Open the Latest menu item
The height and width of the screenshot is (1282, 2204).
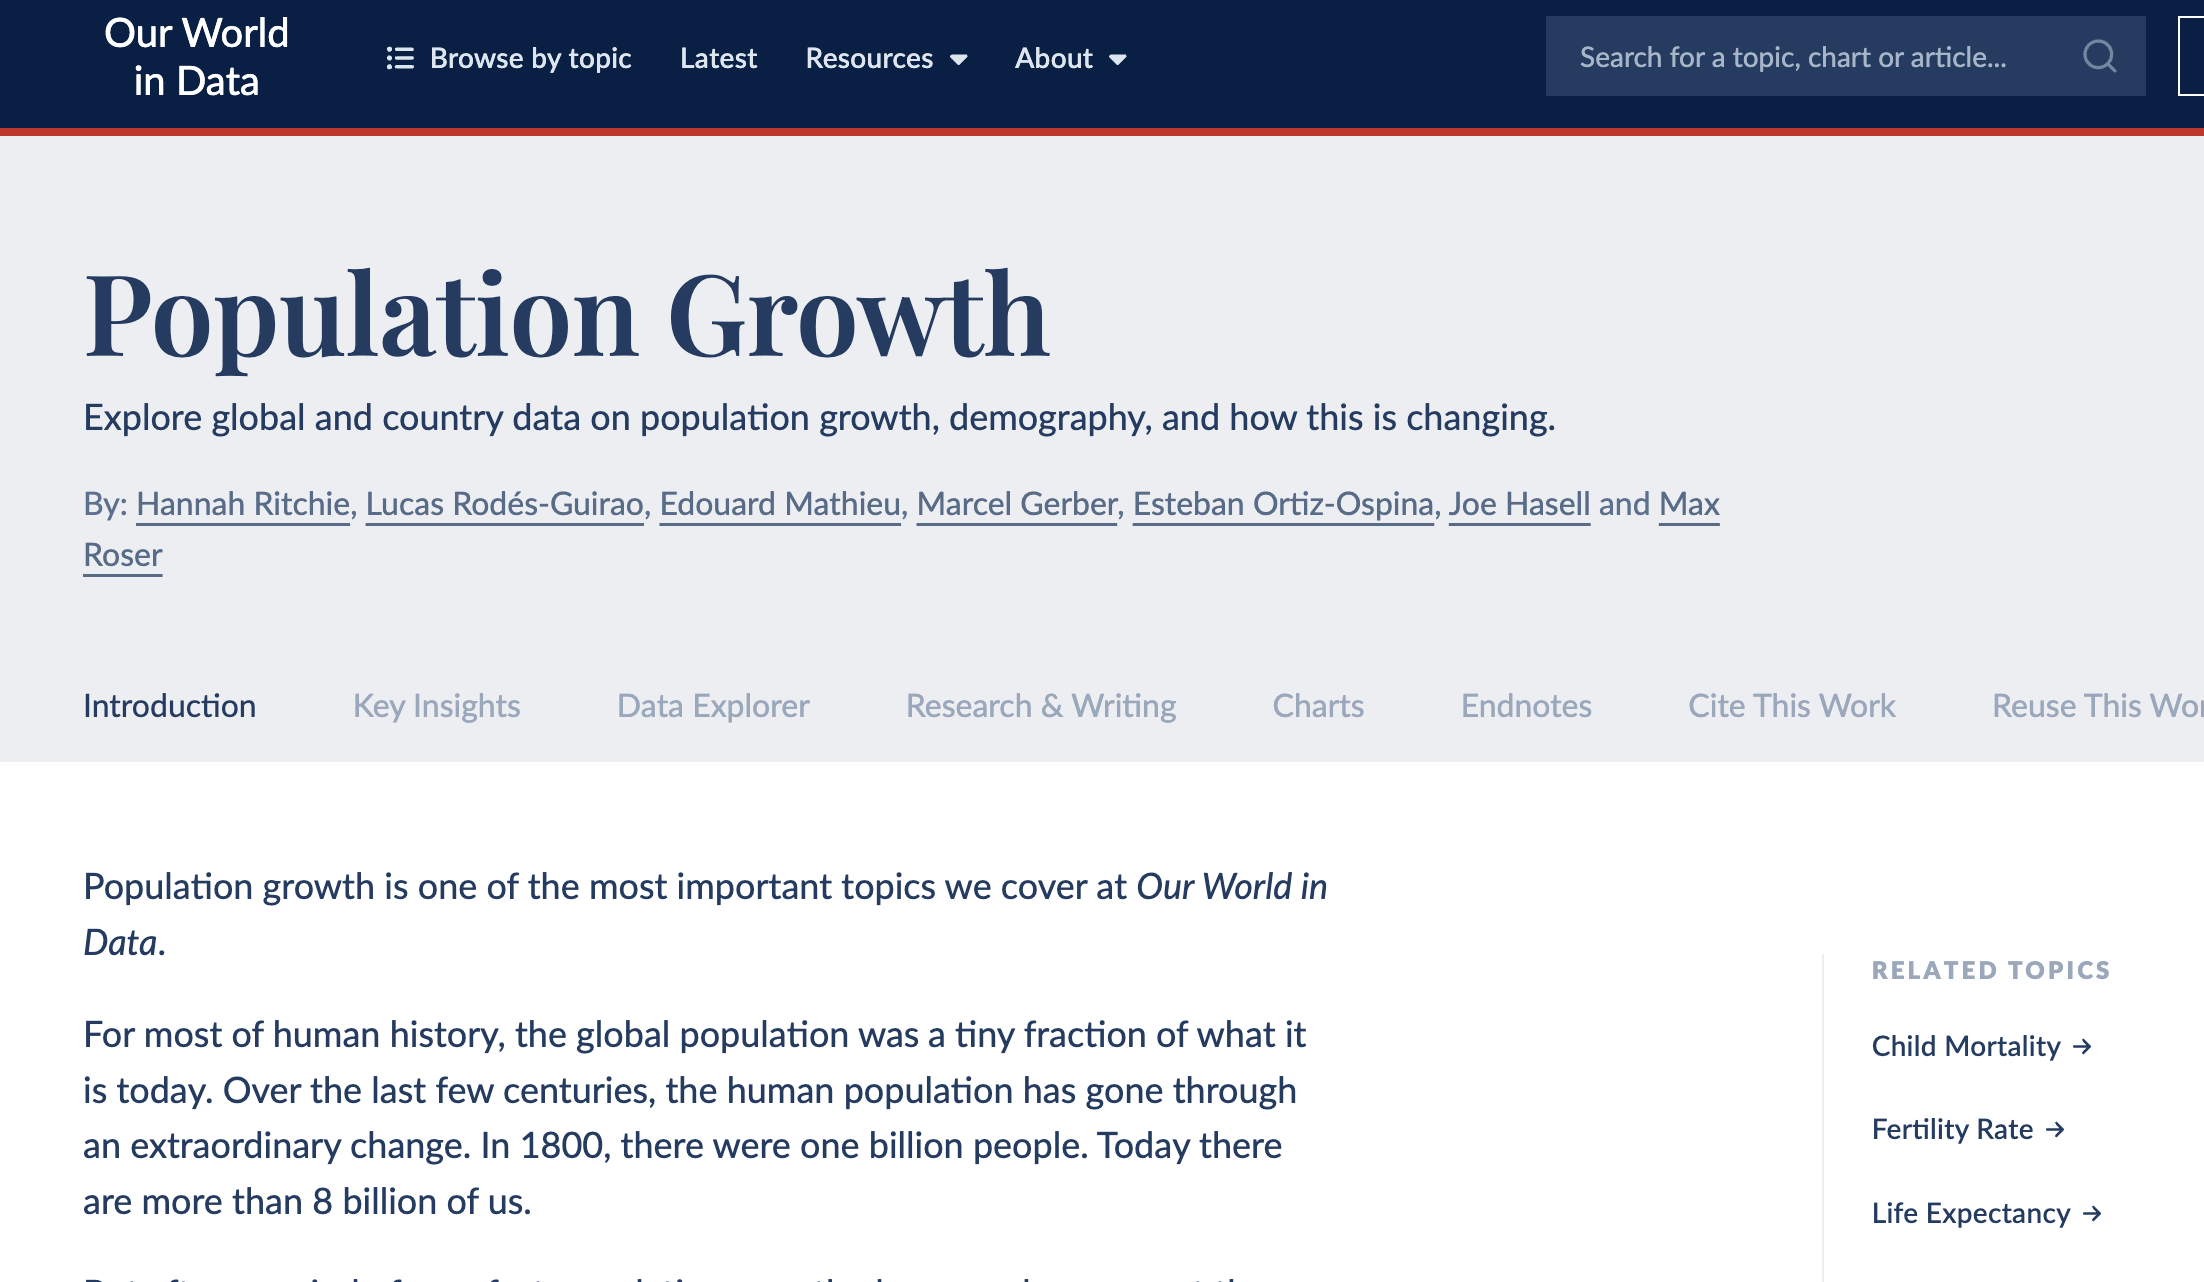tap(718, 58)
